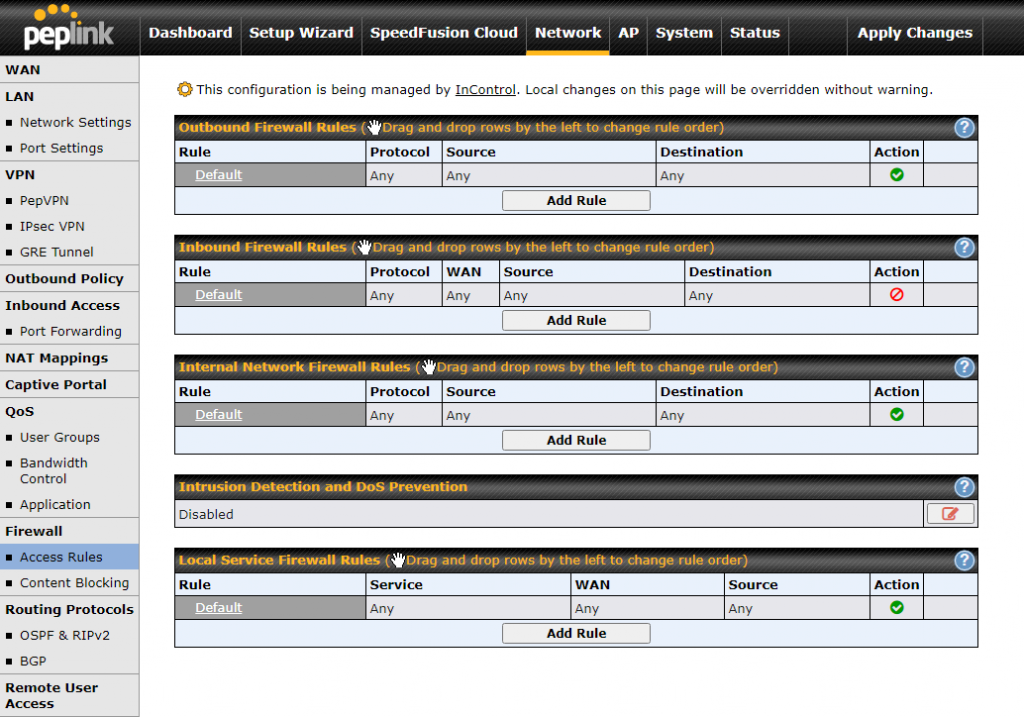1024x717 pixels.
Task: Select OSPF & RIPv2 in sidebar
Action: (64, 636)
